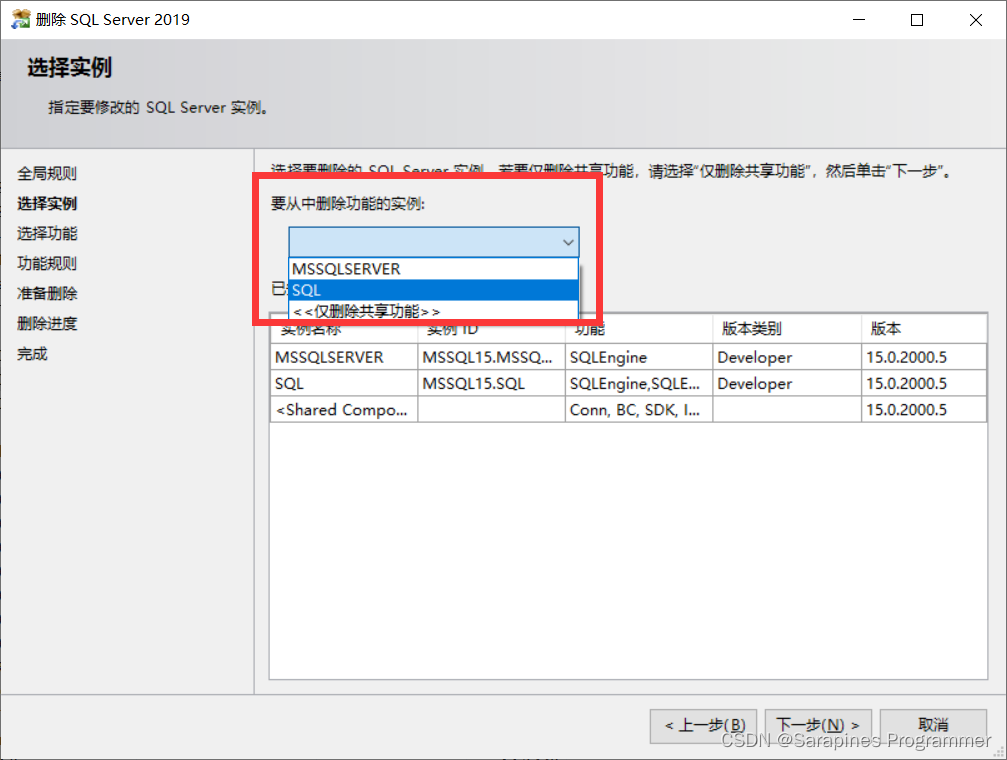
Task: Click 下一步(N) to proceed
Action: coord(817,726)
